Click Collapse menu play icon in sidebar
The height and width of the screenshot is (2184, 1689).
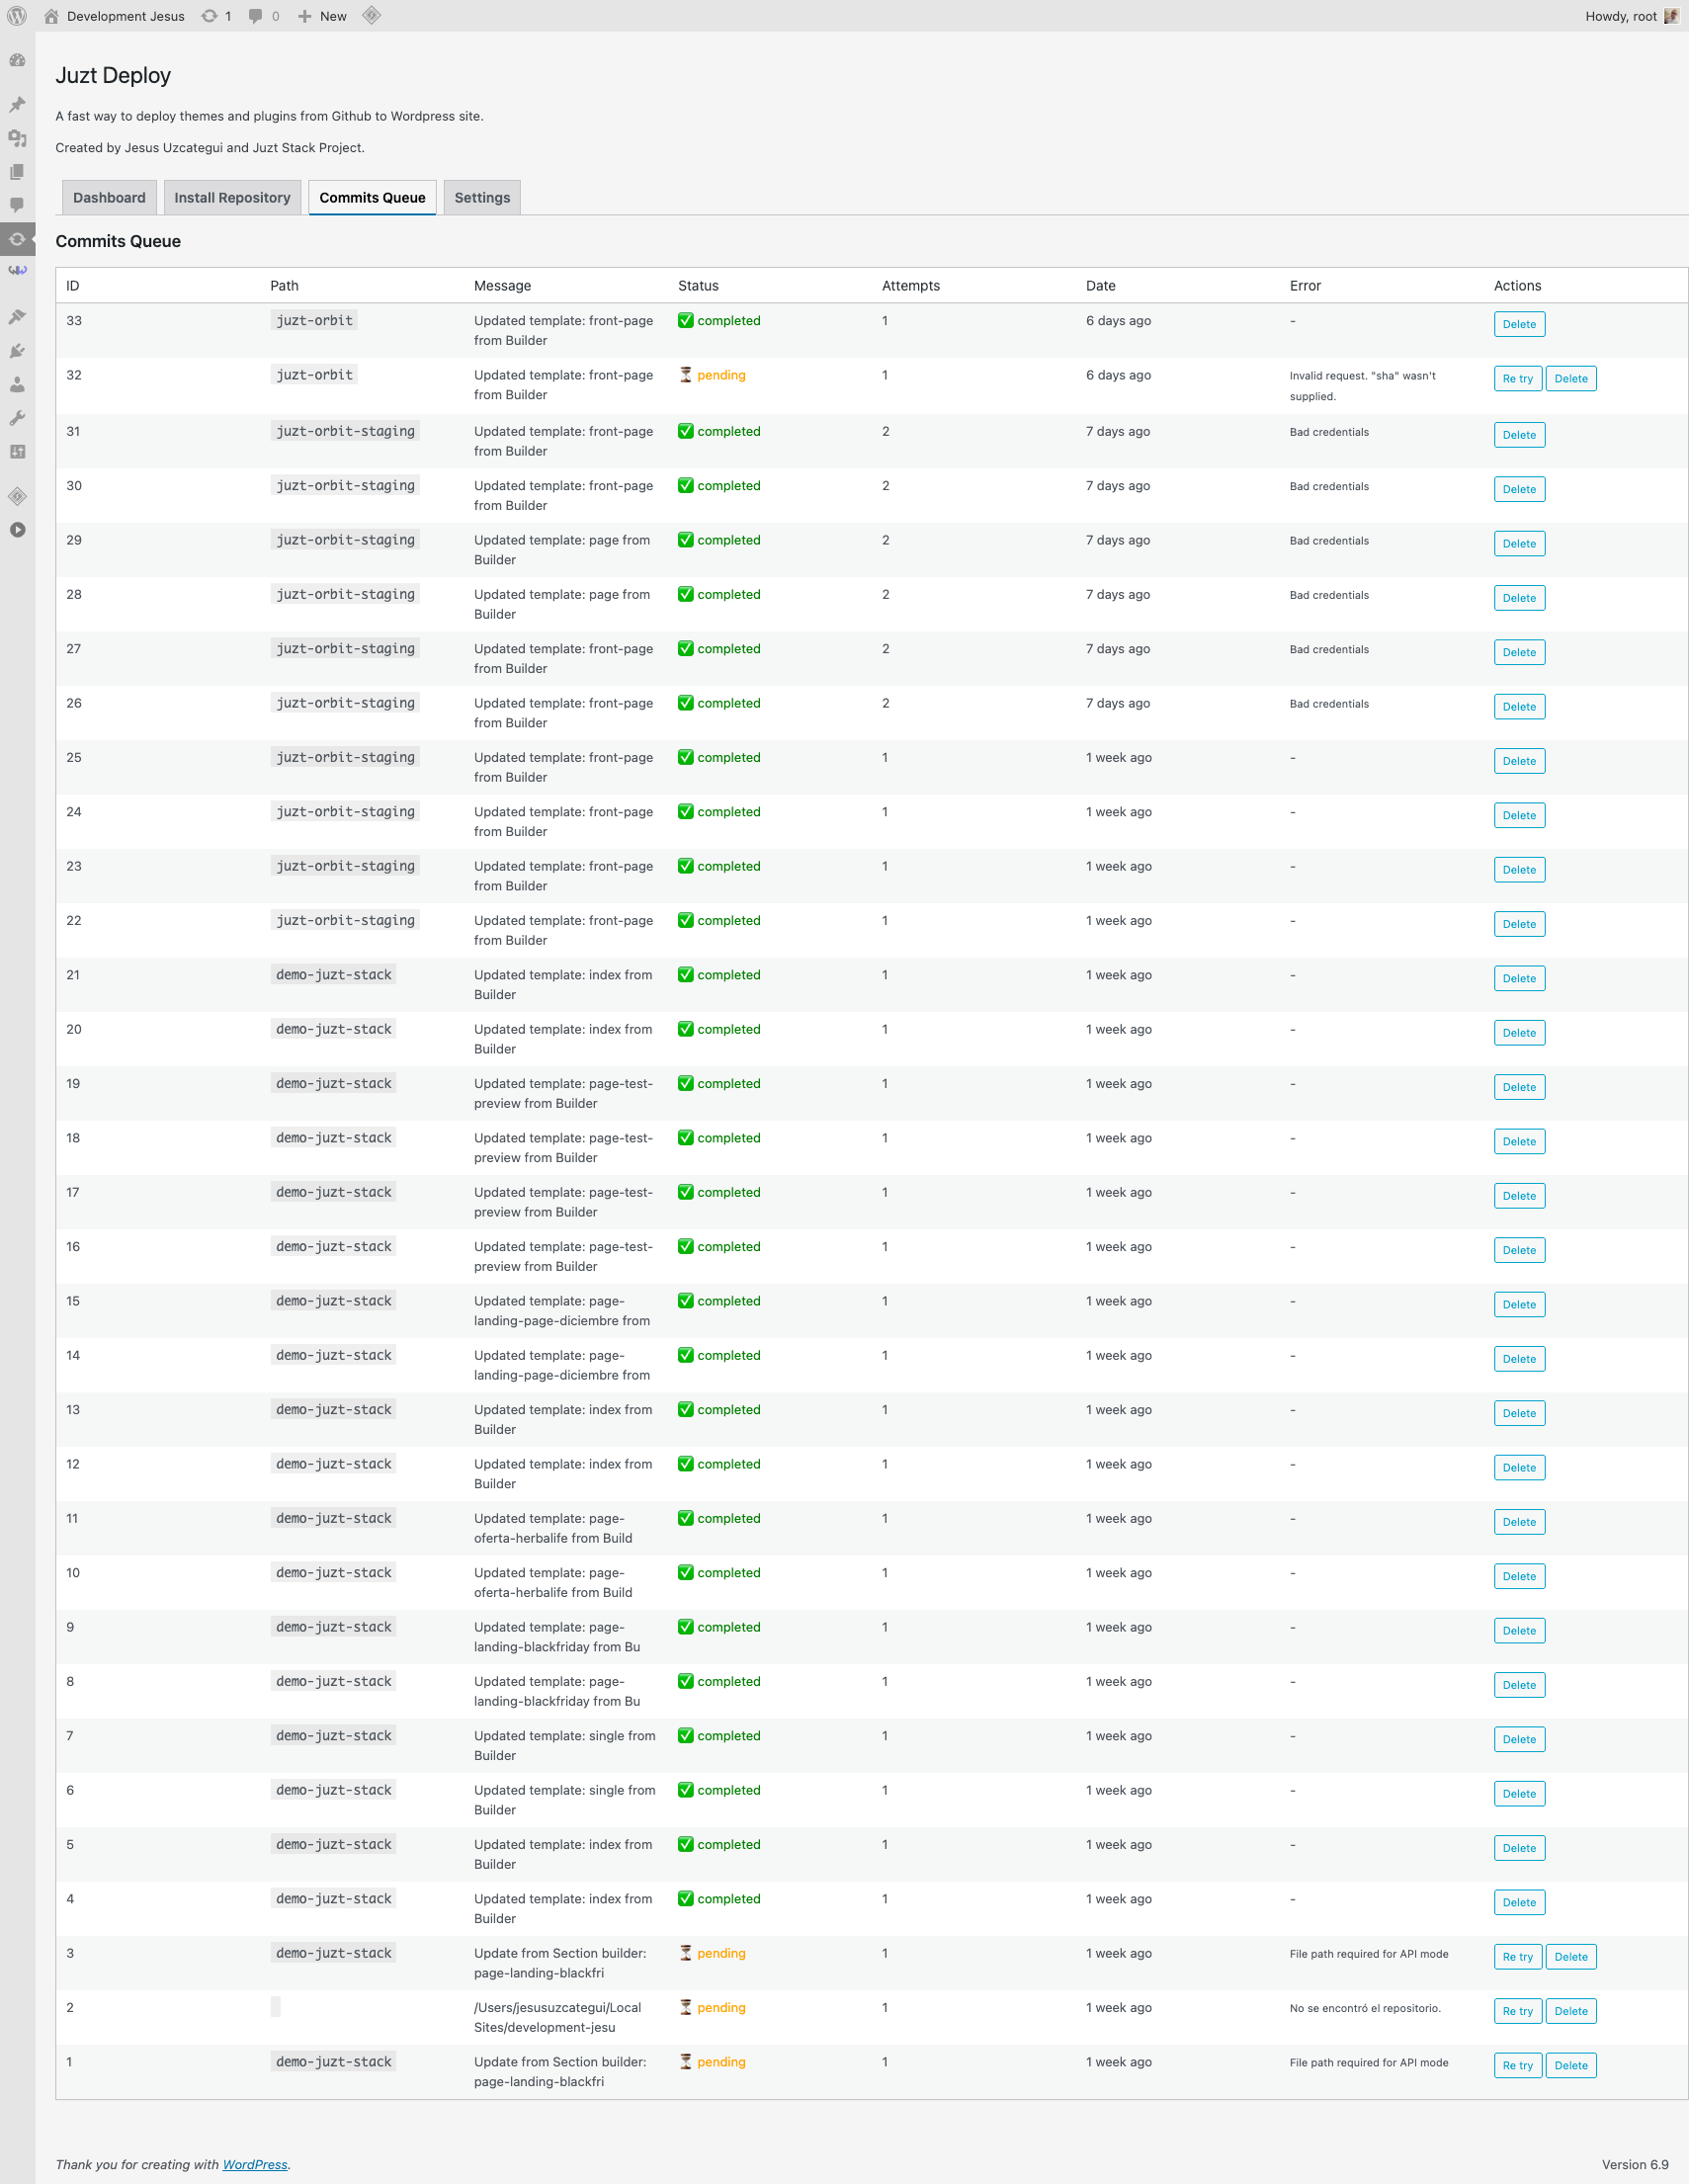17,530
